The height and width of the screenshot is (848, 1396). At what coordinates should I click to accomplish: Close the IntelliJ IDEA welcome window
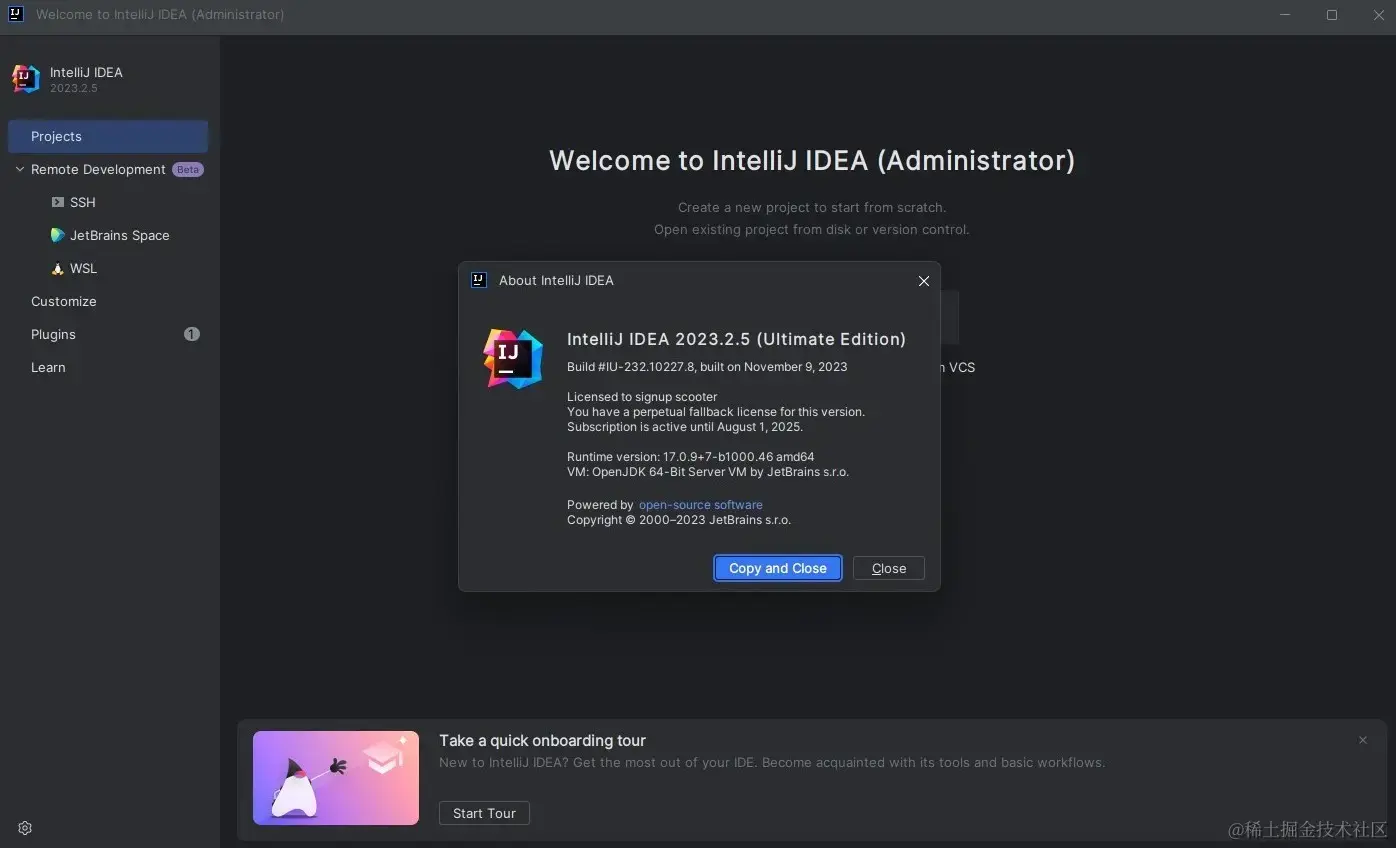point(1378,15)
